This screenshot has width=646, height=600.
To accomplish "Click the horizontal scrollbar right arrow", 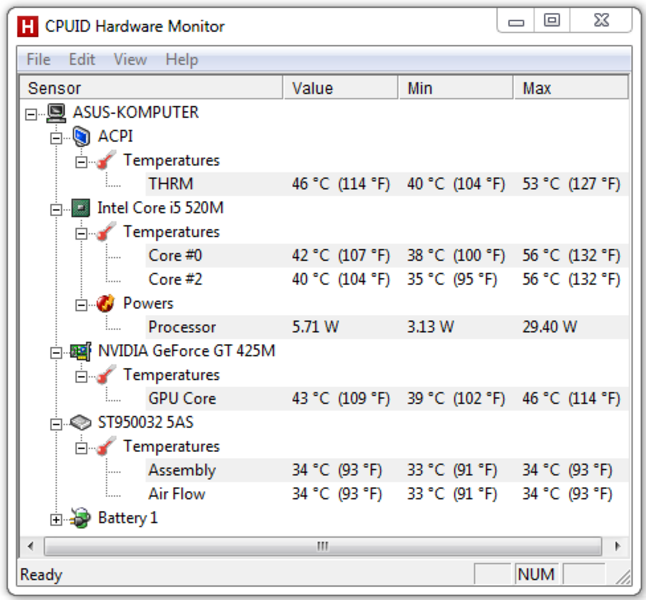I will 617,546.
